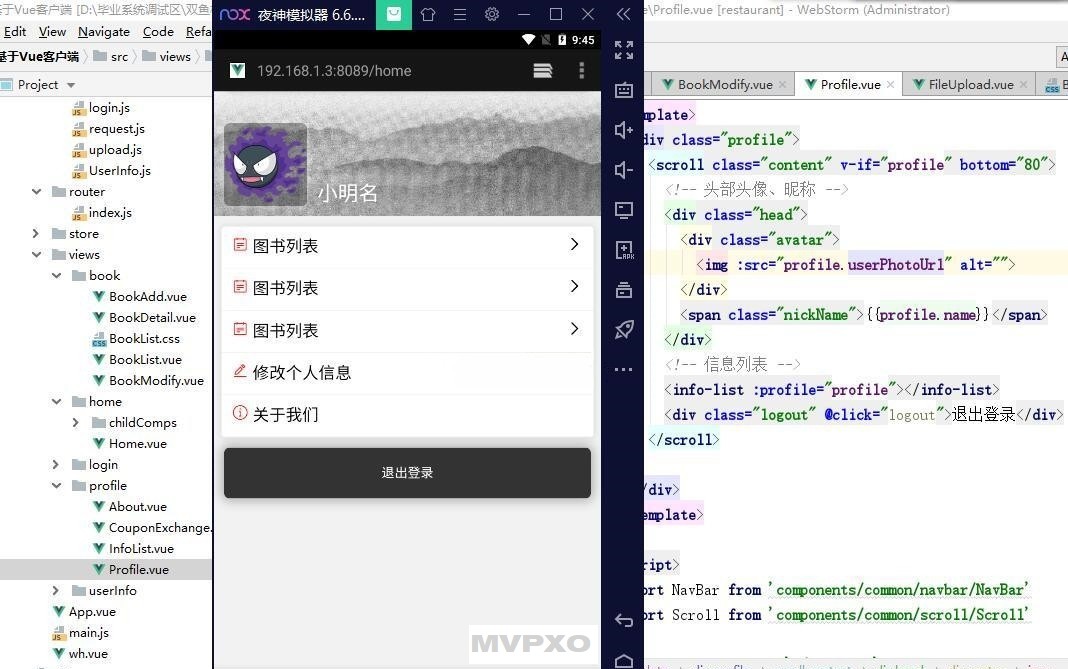The image size is (1068, 669).
Task: Collapse the views folder
Action: [x=36, y=255]
